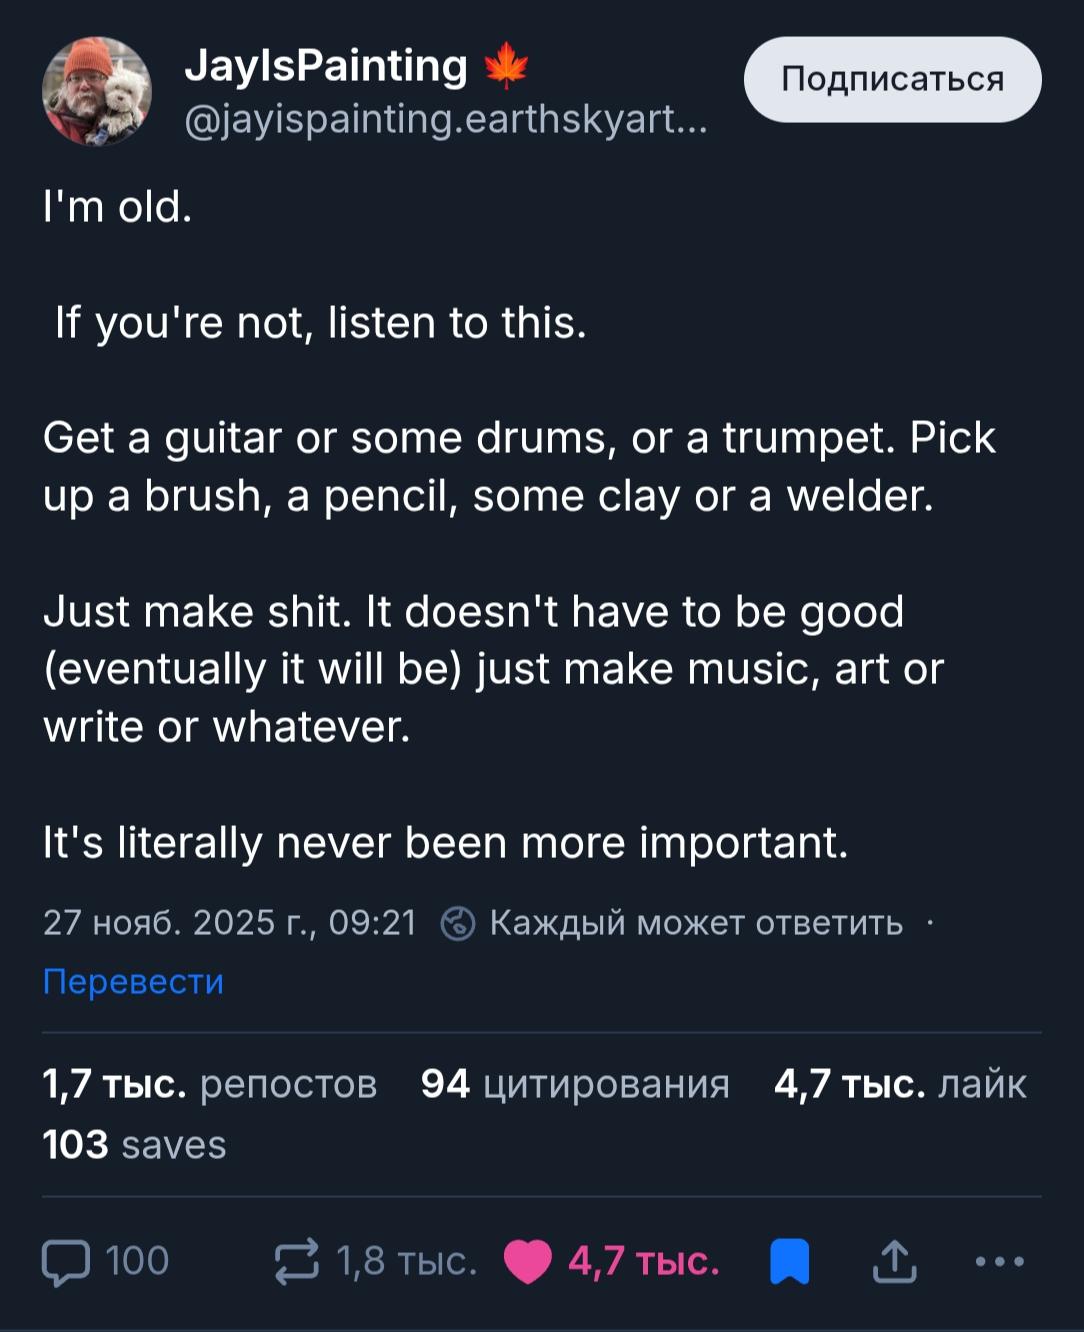Click the 27 нояб. 2025 timestamp

(x=229, y=922)
